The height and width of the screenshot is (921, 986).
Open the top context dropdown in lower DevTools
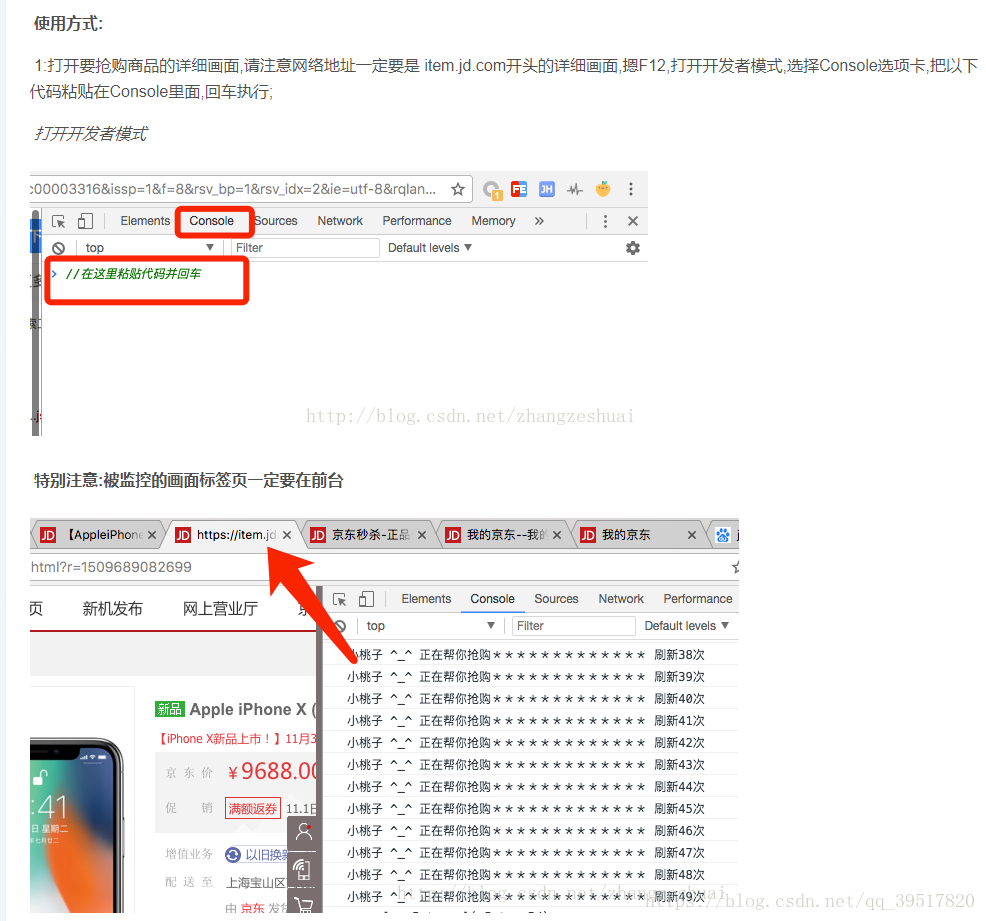(430, 626)
